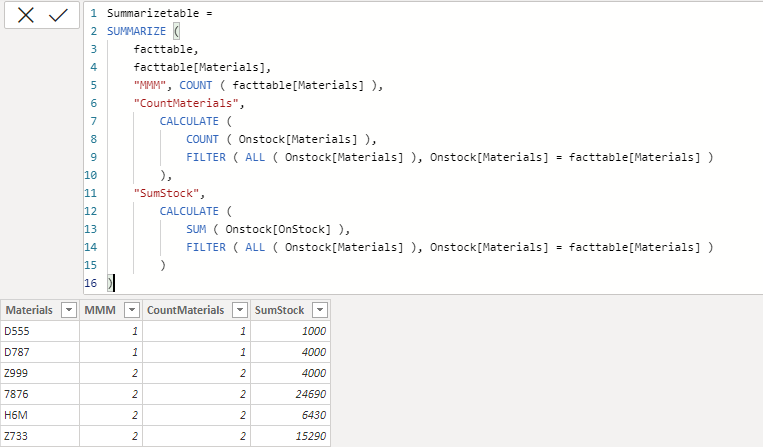Screen dimensions: 763x447
Task: Click the FILTER keyword on line 9
Action: 206,157
